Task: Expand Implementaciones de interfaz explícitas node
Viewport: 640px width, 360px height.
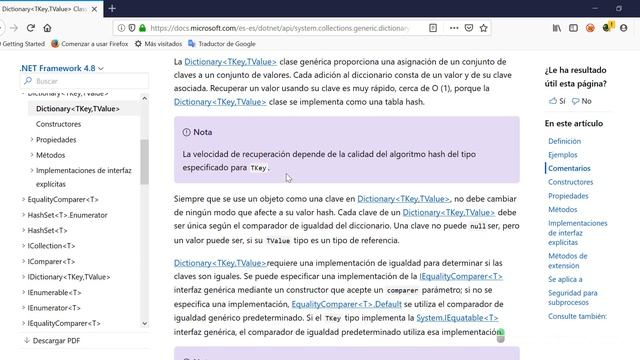Action: (x=32, y=171)
